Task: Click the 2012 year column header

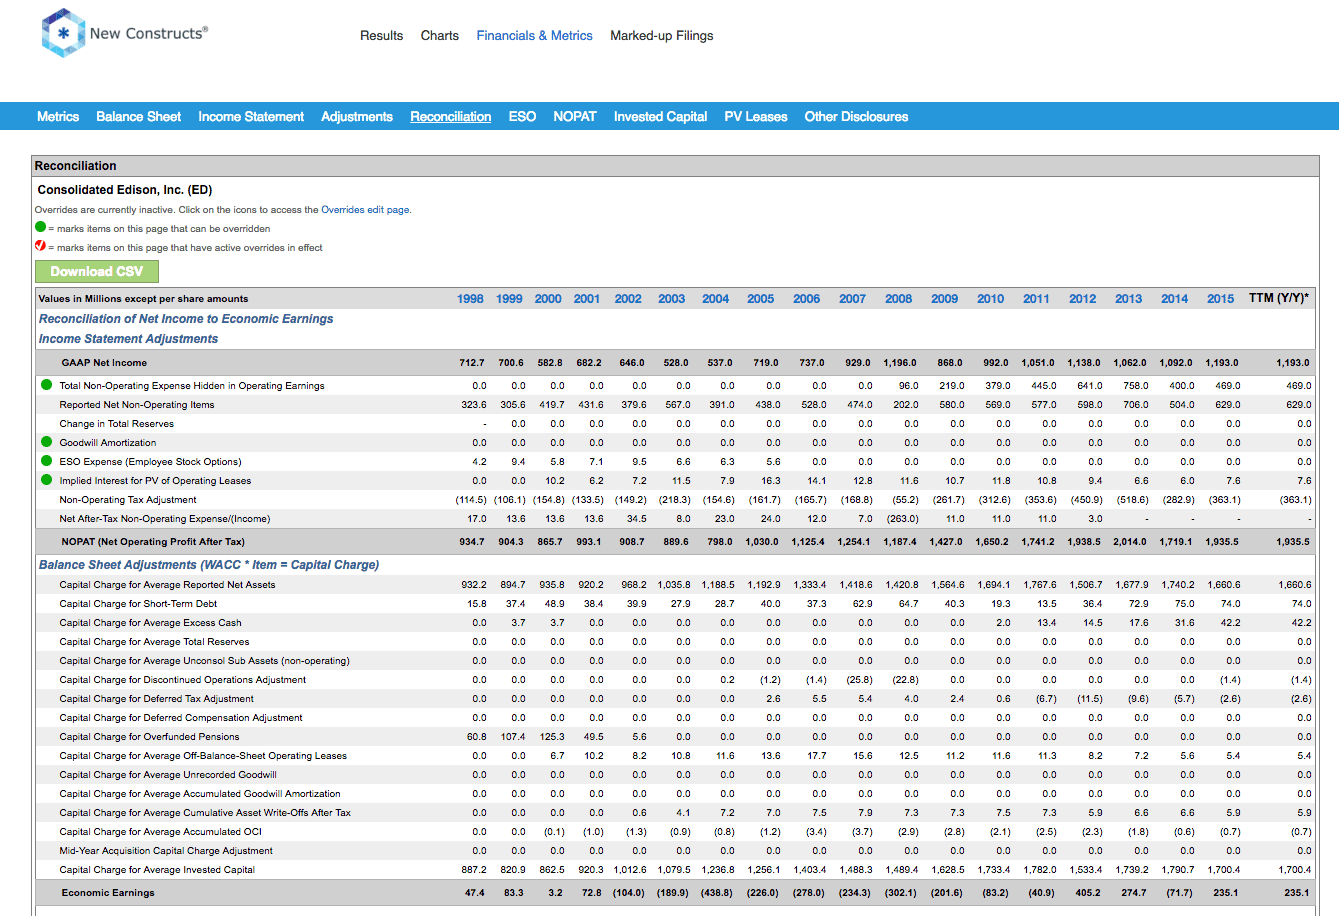Action: [x=1083, y=298]
